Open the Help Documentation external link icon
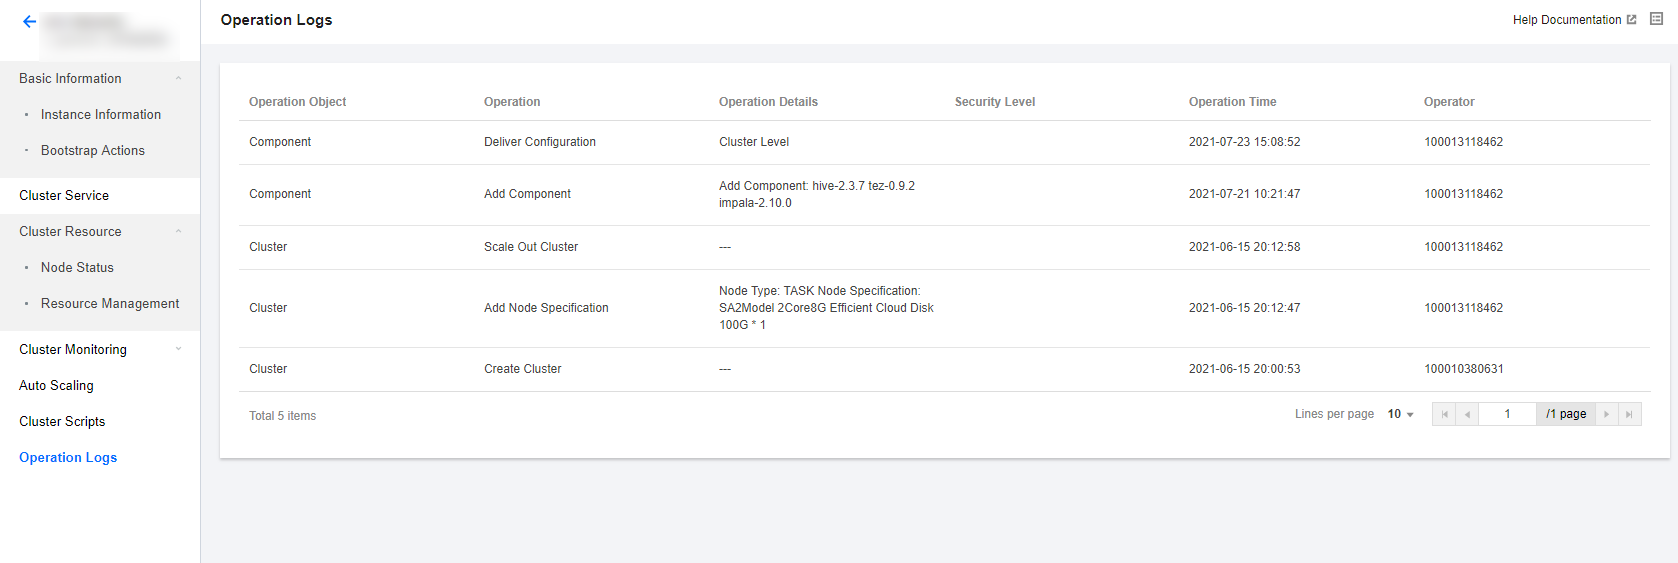 click(x=1632, y=20)
